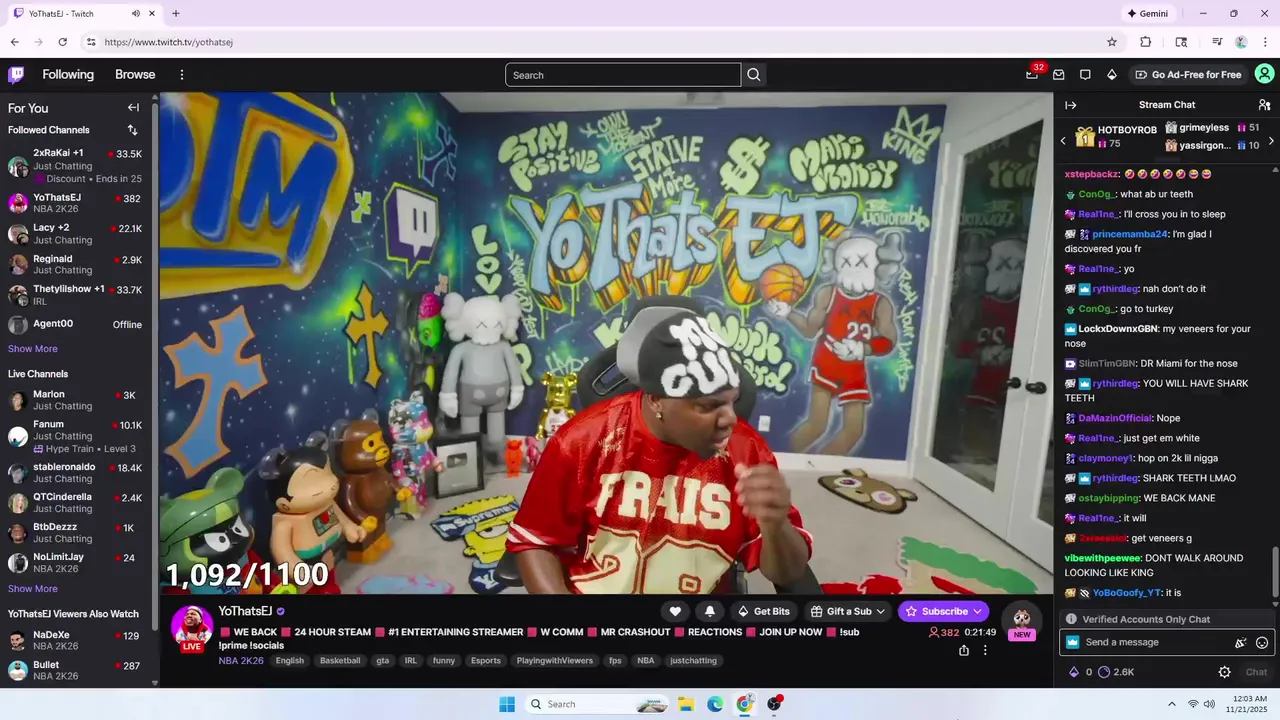Click the Gemini button in Chrome
The image size is (1280, 720).
pos(1148,14)
